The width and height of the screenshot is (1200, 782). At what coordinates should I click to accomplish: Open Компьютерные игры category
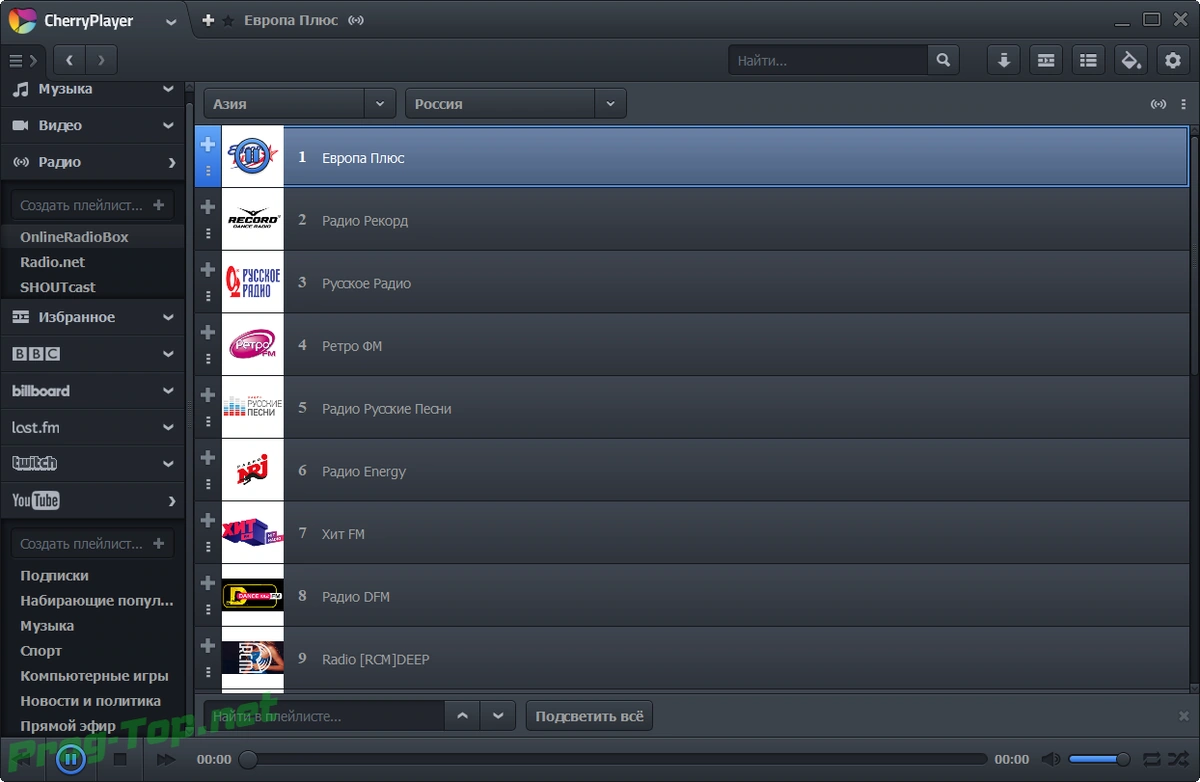(x=94, y=676)
